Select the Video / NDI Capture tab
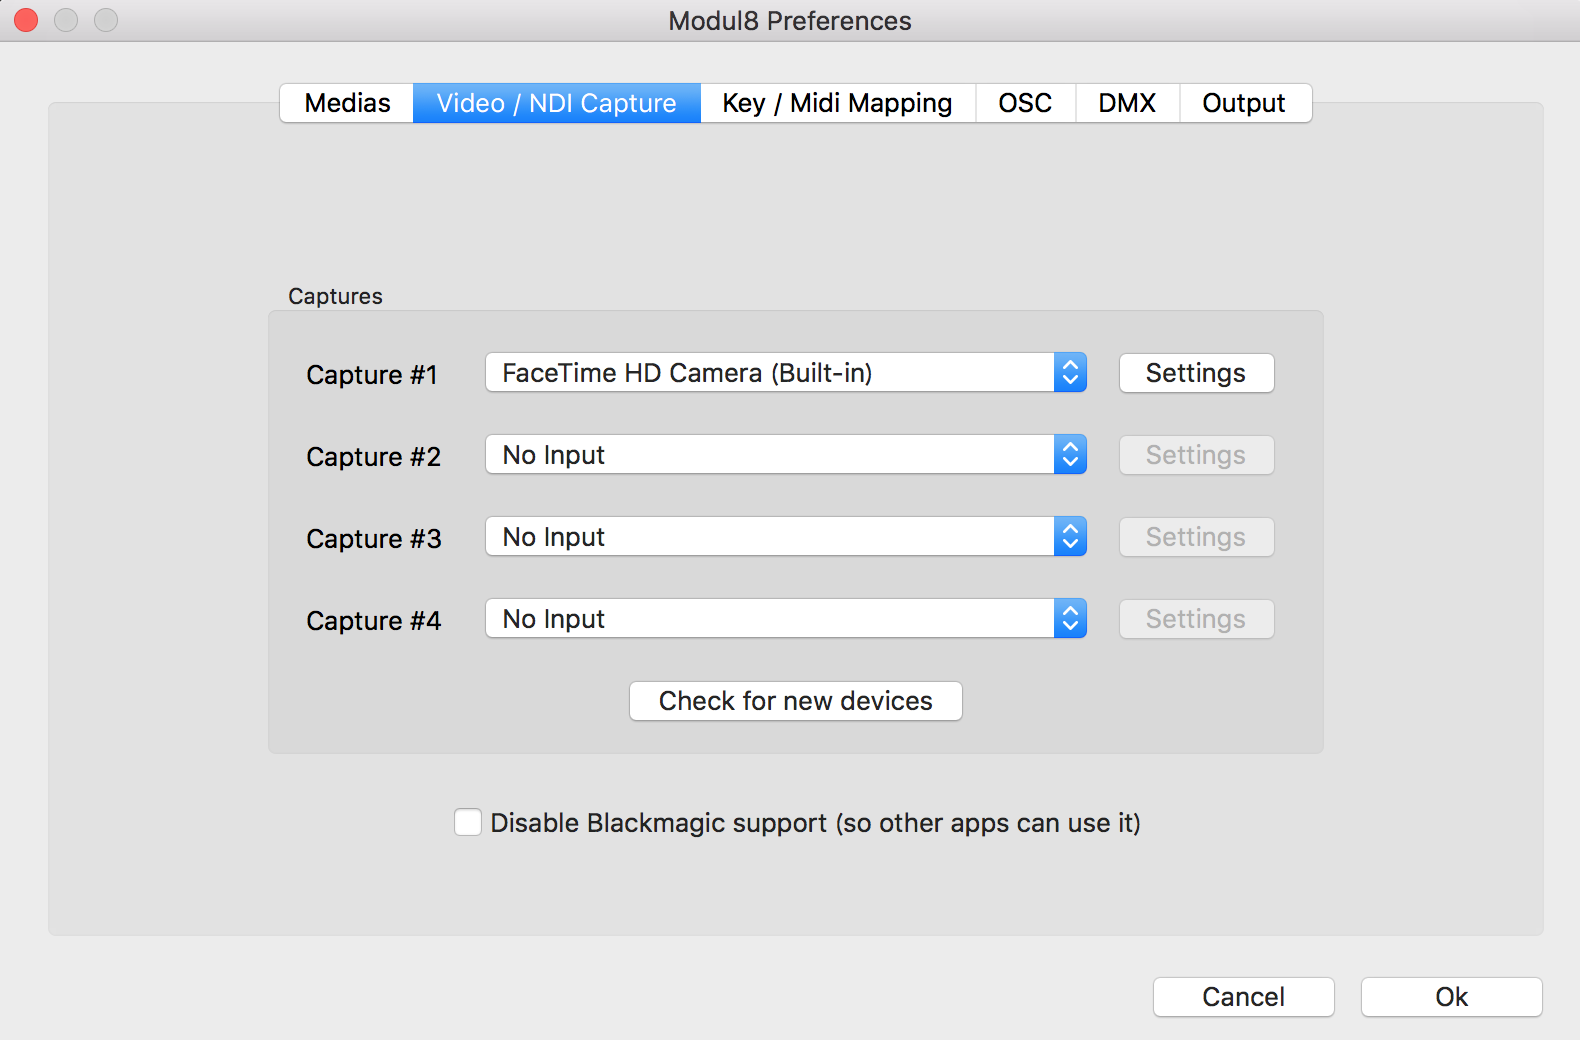 [x=556, y=103]
